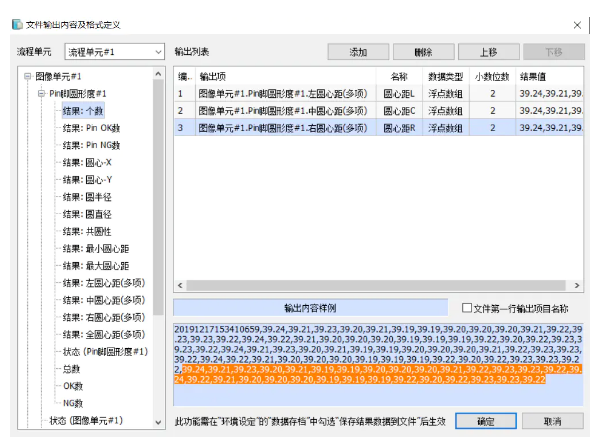Viewport: 607px width, 442px height.
Task: Collapse the Pin脚圆形度#1 tree node
Action: [x=42, y=93]
